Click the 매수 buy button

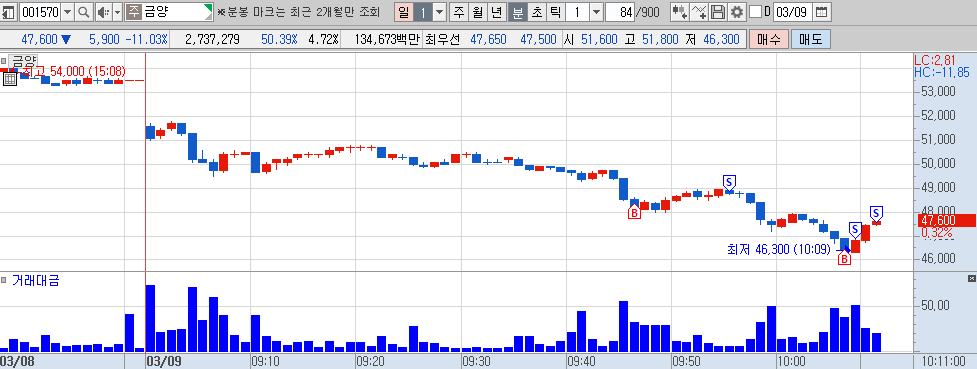coord(770,39)
